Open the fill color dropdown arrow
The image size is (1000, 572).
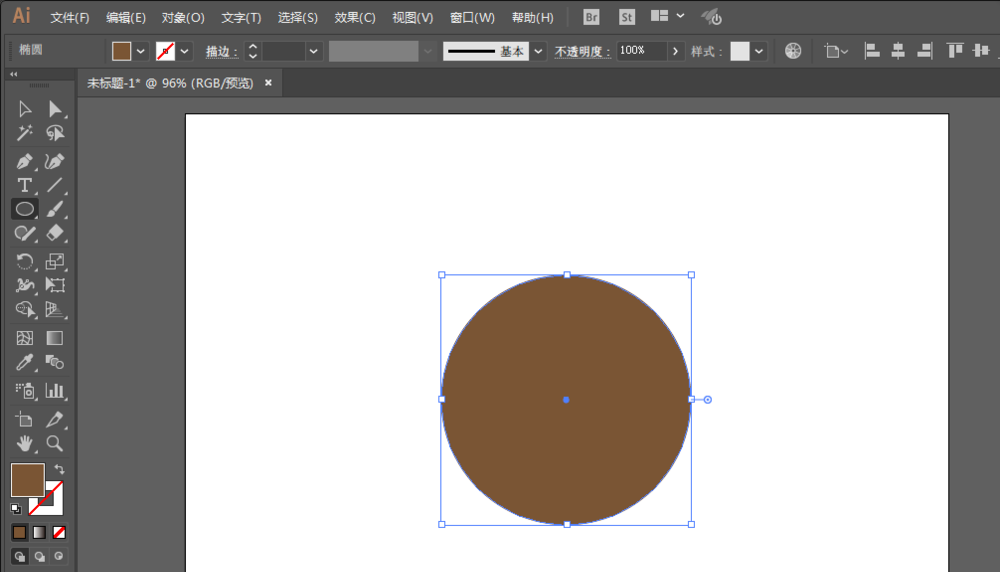[x=140, y=51]
